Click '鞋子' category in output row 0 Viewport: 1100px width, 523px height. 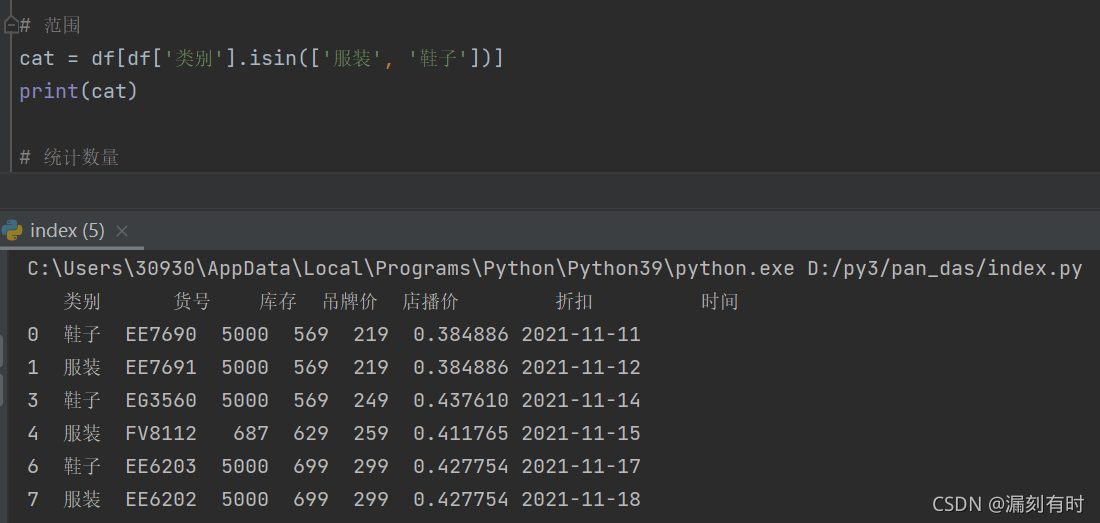[82, 334]
